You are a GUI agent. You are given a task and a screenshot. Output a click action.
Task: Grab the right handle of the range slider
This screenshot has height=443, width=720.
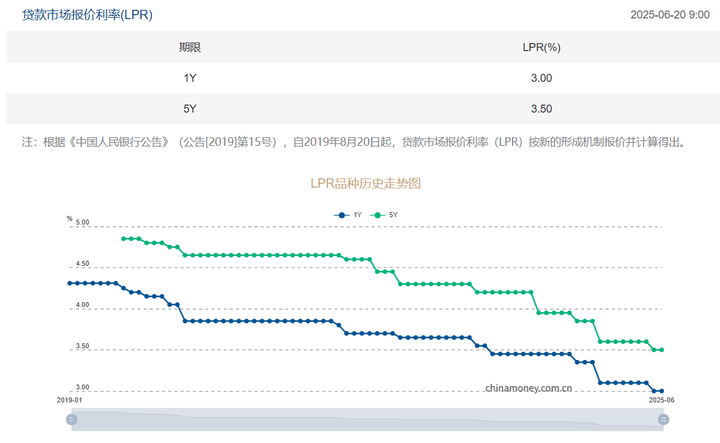(x=664, y=419)
